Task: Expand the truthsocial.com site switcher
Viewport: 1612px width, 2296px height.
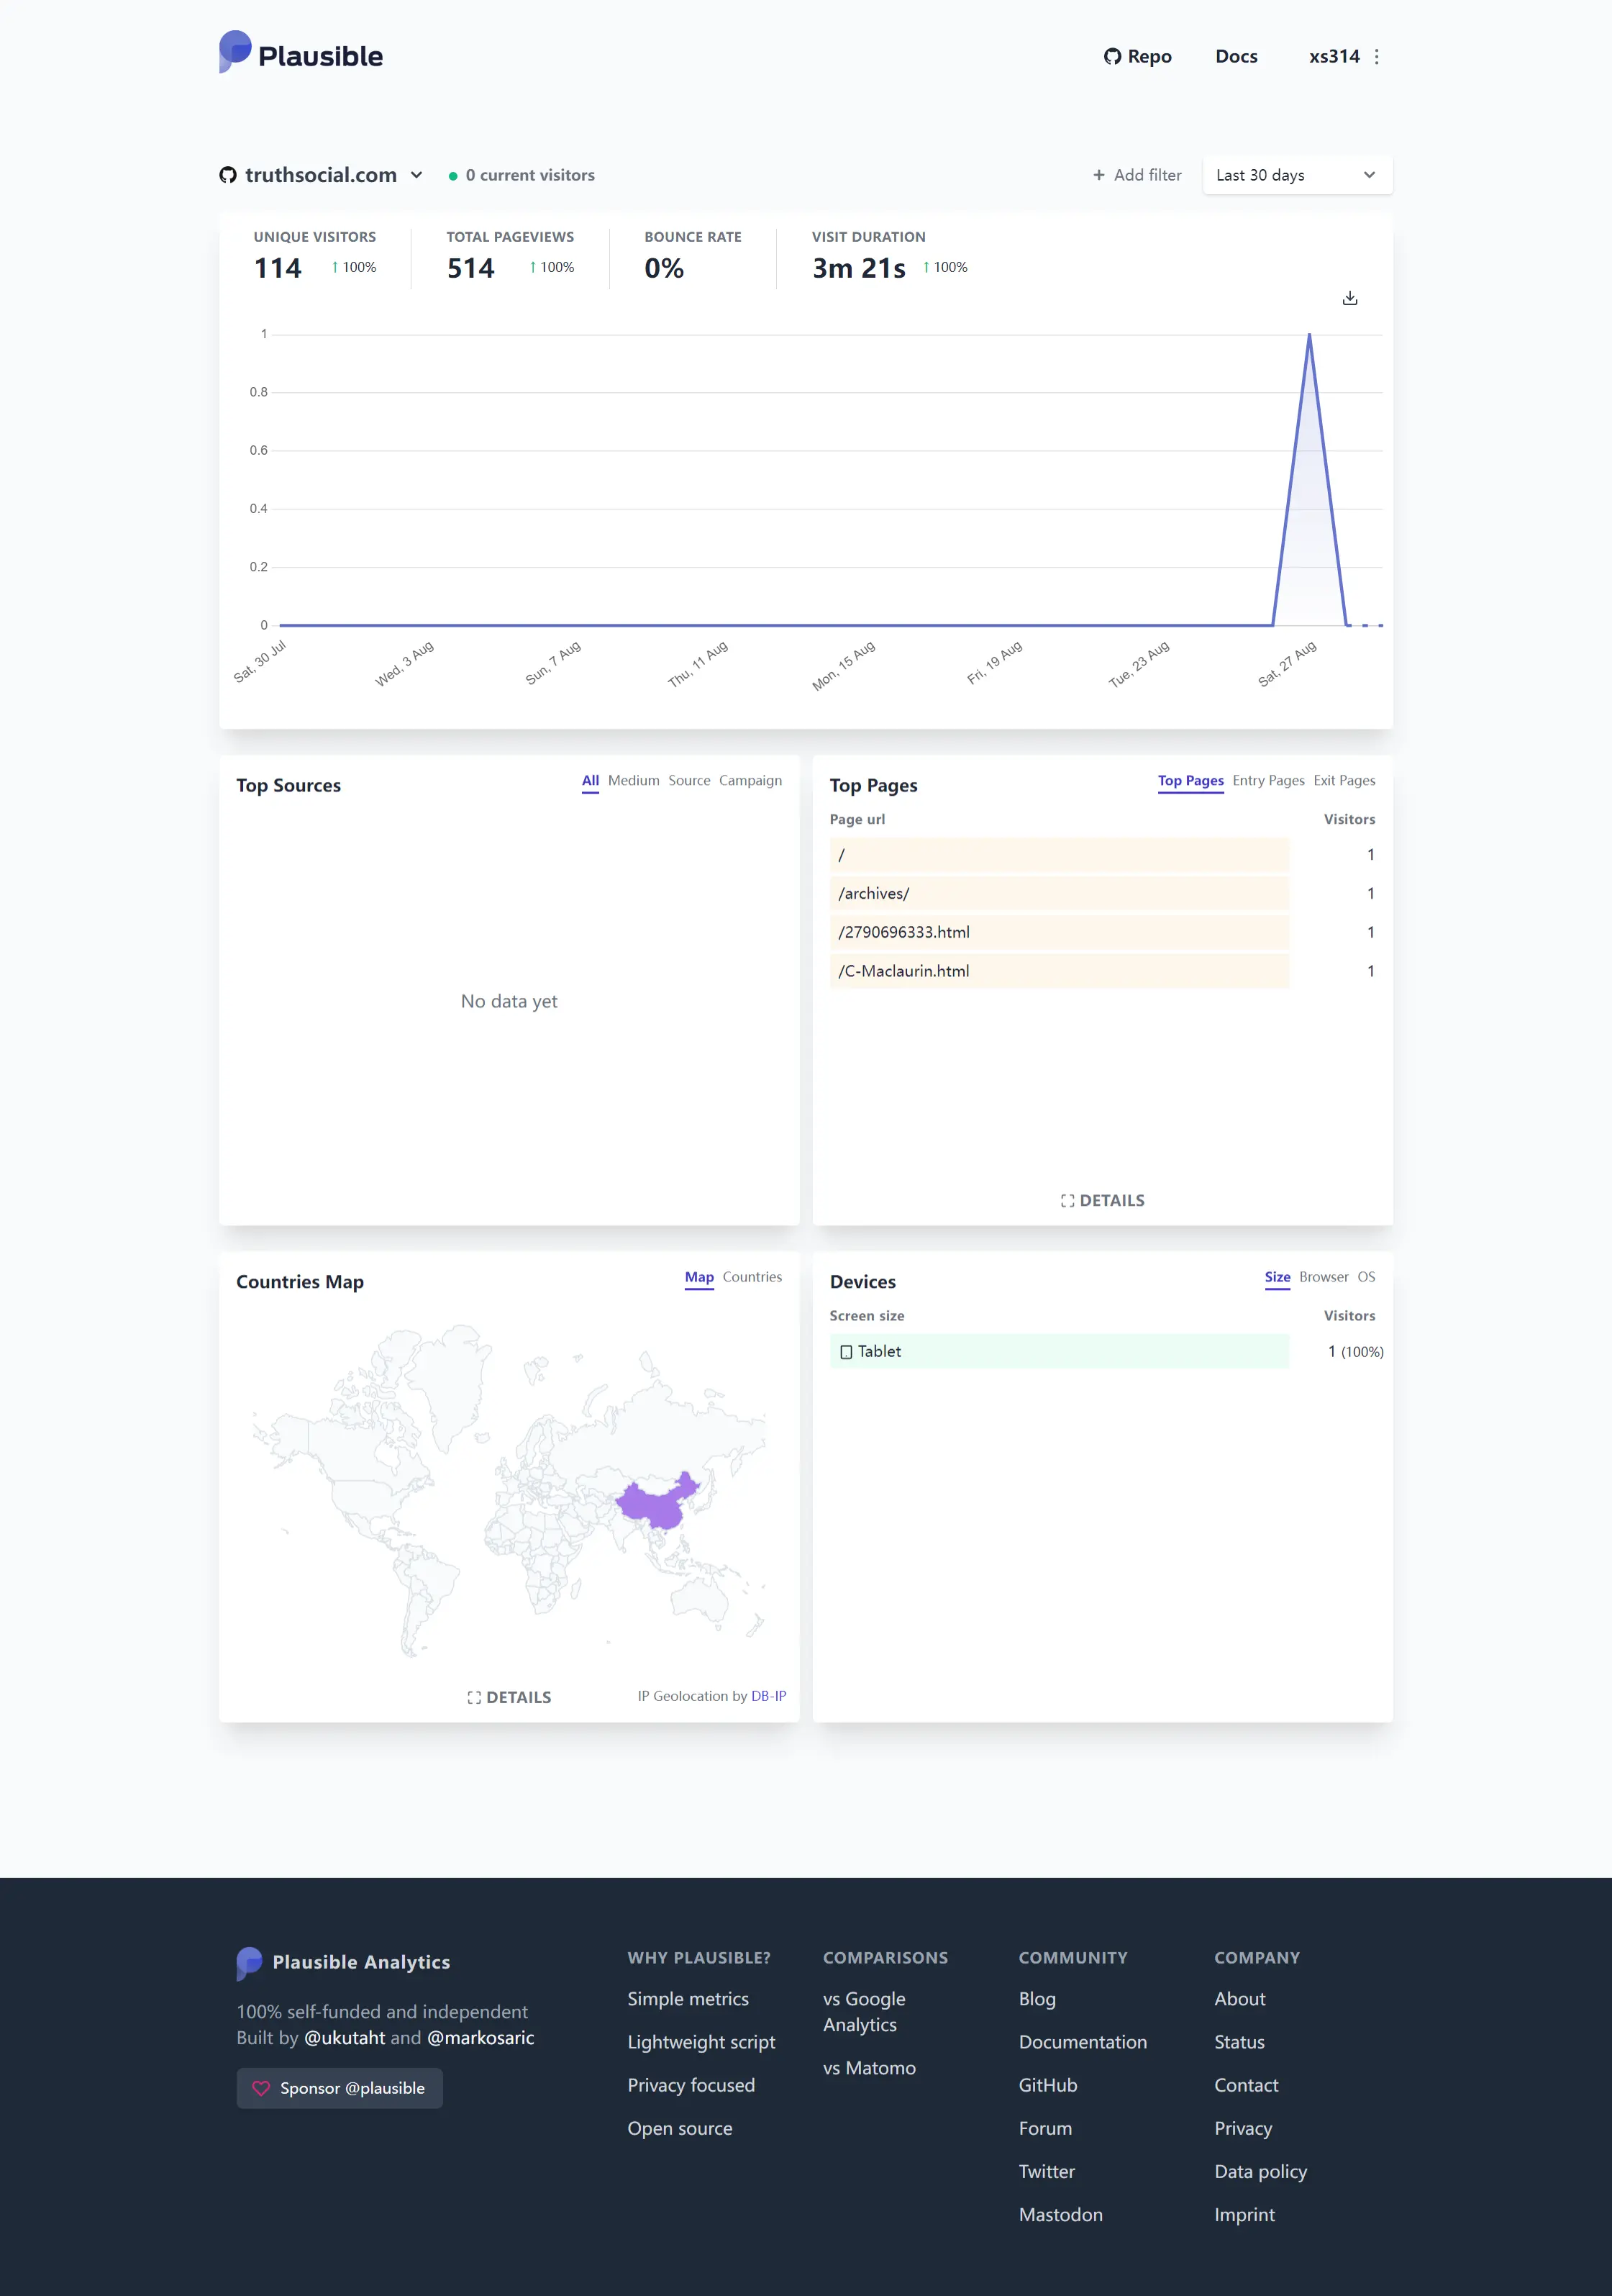Action: (x=321, y=175)
